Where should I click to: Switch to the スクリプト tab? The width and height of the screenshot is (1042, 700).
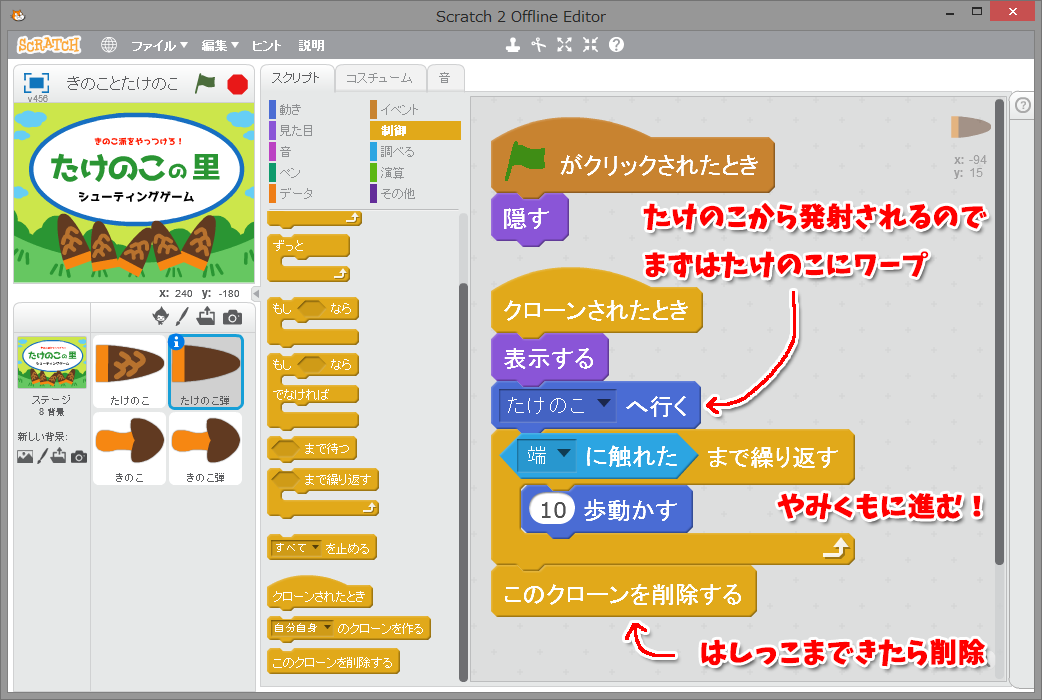click(x=296, y=78)
